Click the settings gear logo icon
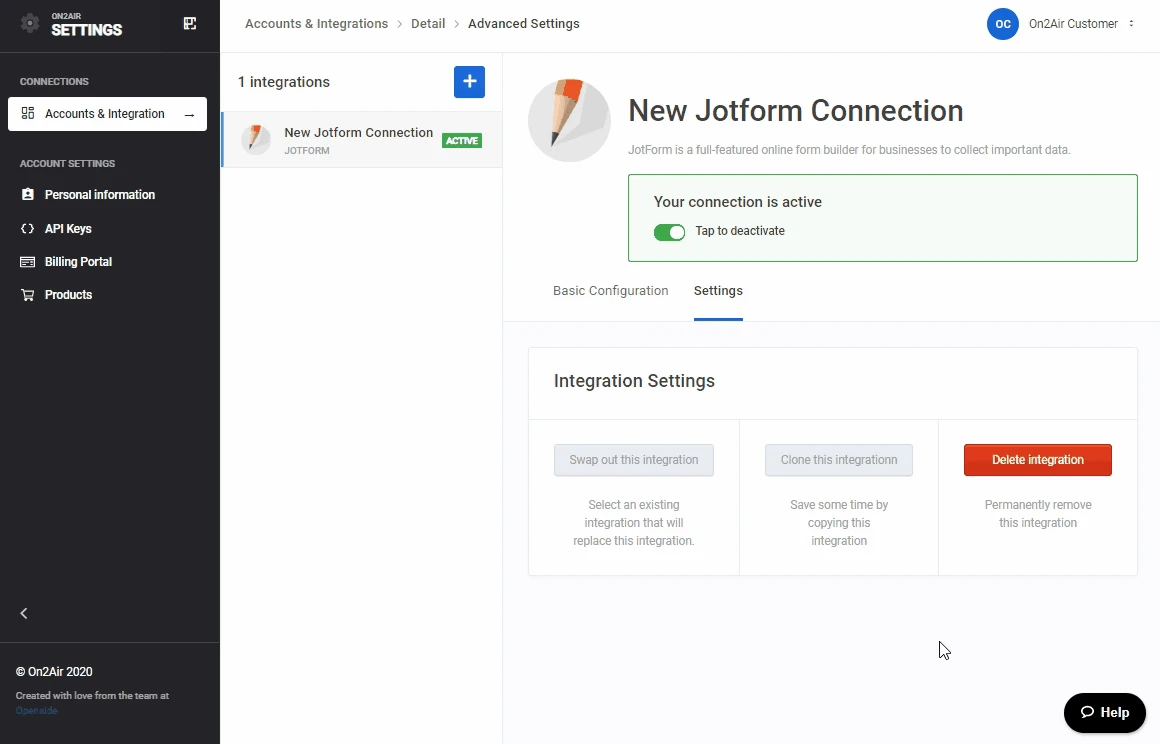The height and width of the screenshot is (744, 1160). coord(30,23)
